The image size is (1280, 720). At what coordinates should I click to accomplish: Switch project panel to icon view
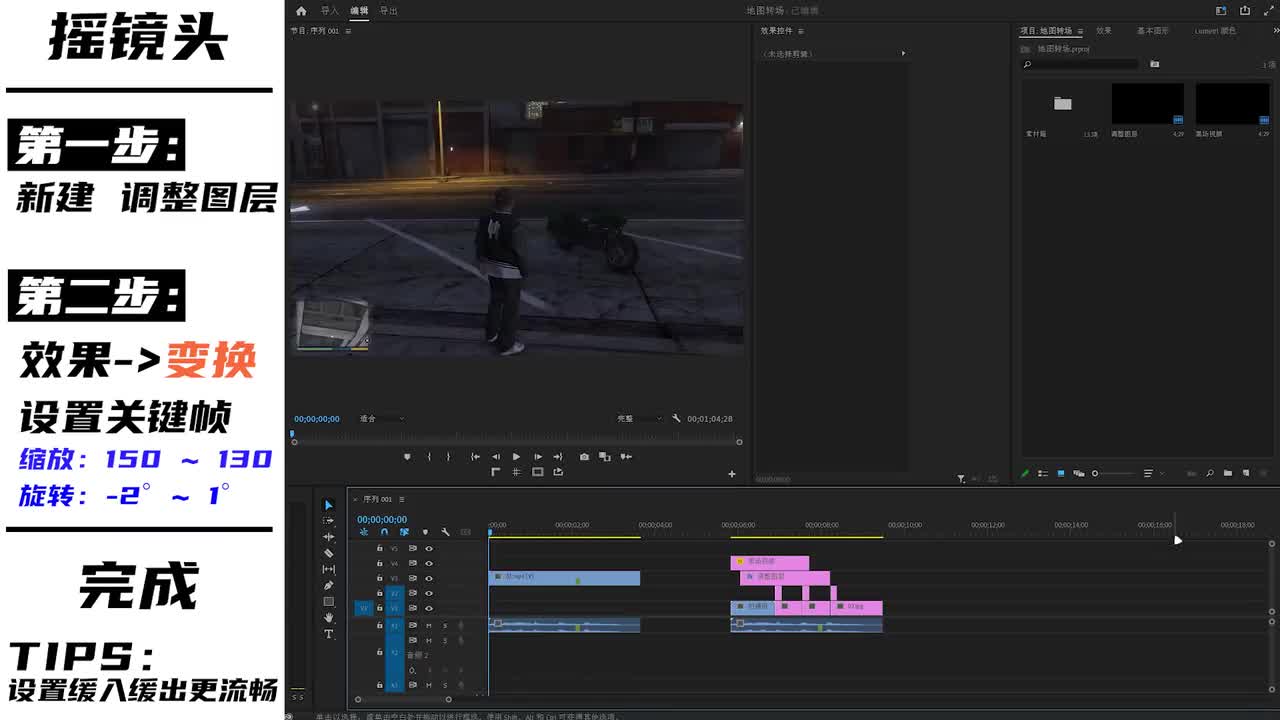pos(1061,474)
